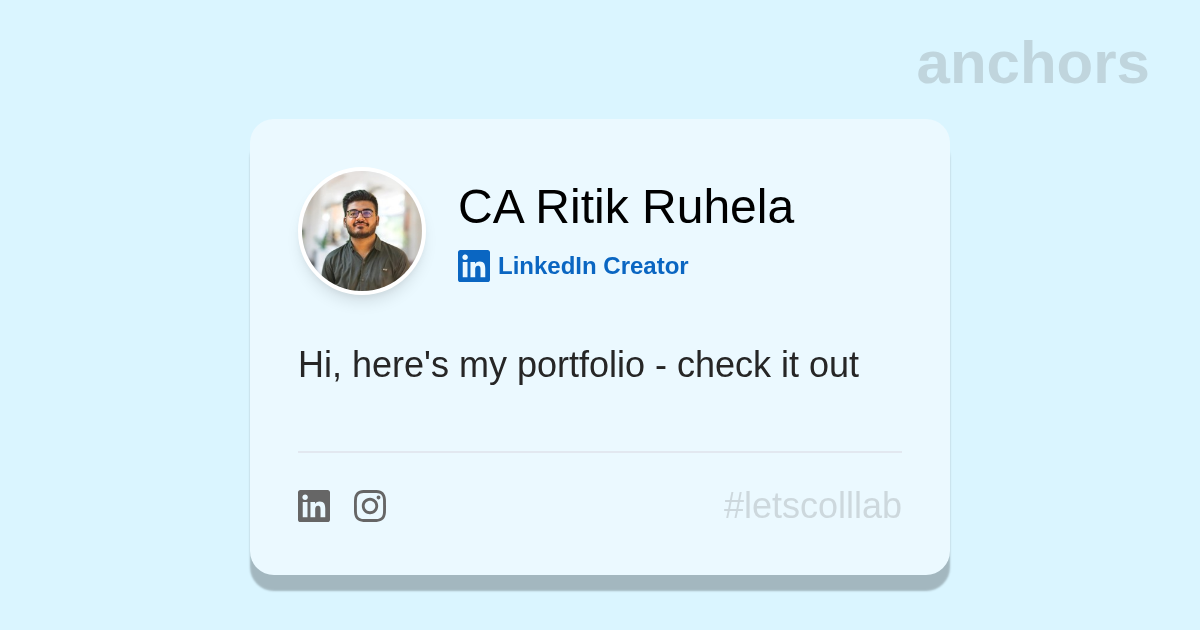
Task: Open the gray LinkedIn icon in card footer
Action: 314,506
